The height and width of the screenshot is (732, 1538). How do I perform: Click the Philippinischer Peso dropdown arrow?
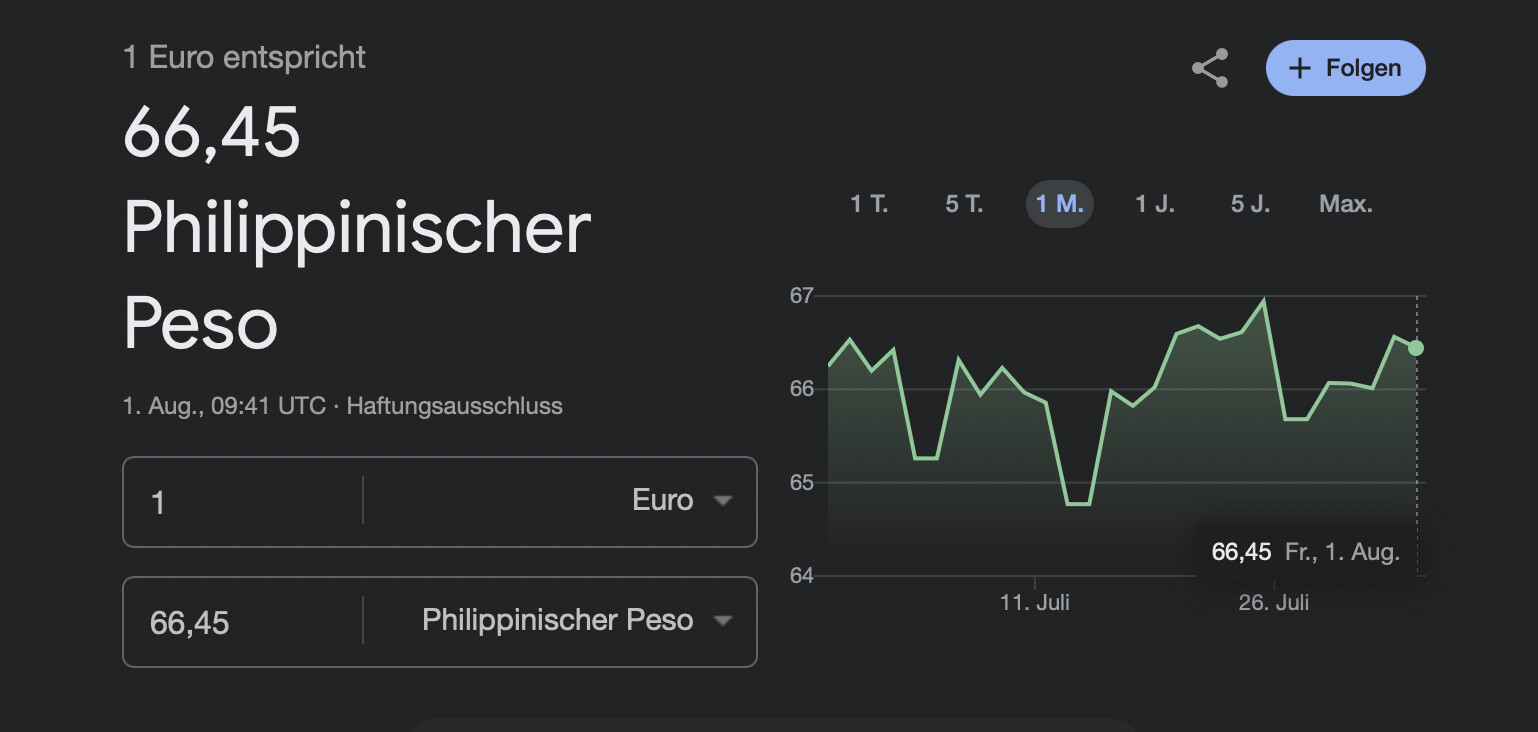[x=723, y=621]
